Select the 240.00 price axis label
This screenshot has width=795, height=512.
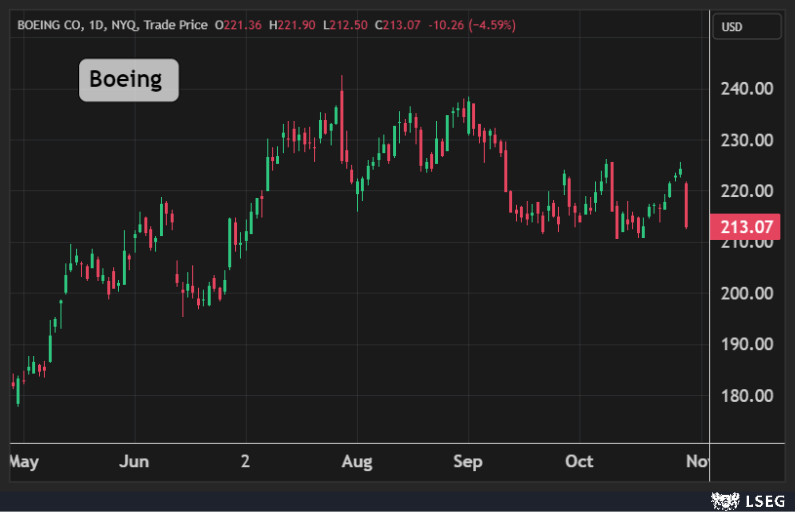[x=747, y=89]
